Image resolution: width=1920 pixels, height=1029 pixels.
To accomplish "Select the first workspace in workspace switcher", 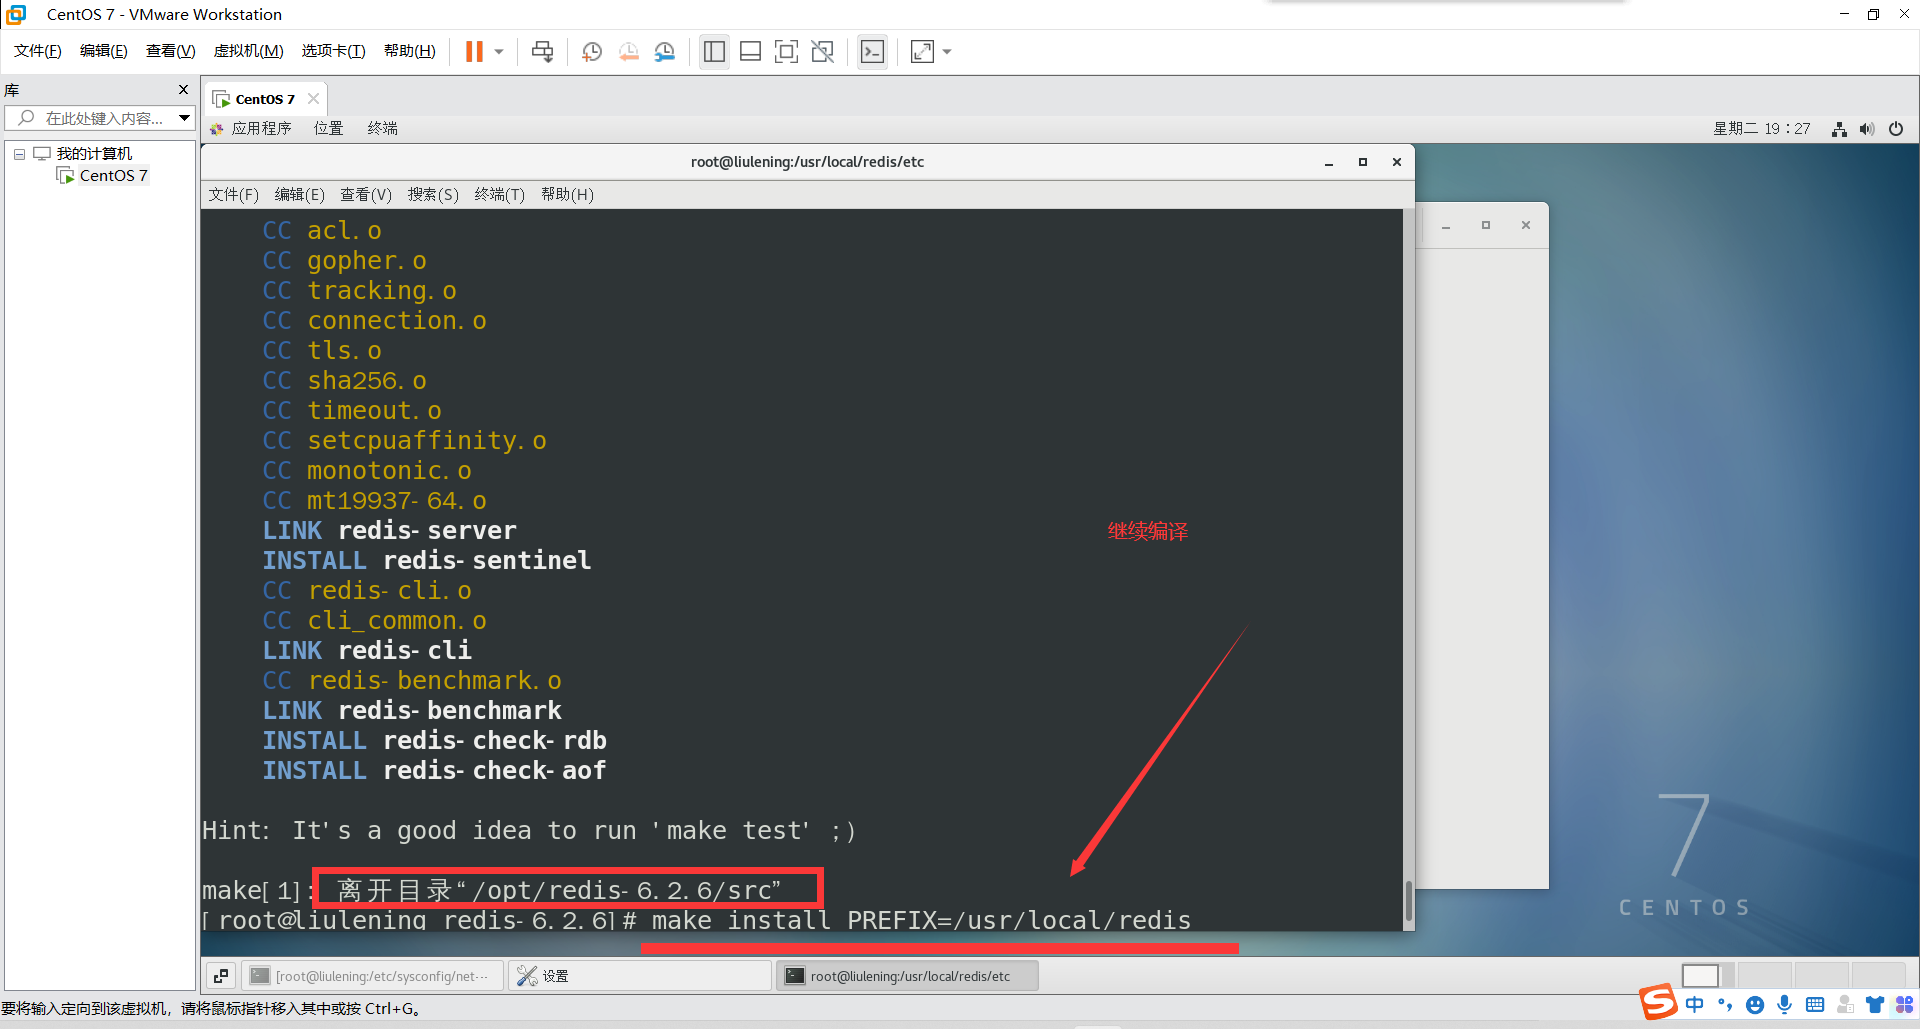I will click(x=1700, y=975).
